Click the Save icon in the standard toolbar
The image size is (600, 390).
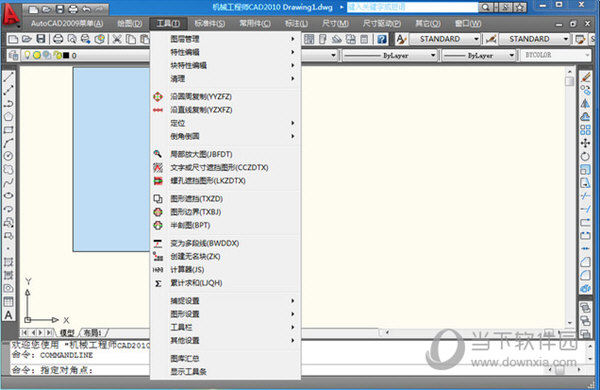click(41, 39)
